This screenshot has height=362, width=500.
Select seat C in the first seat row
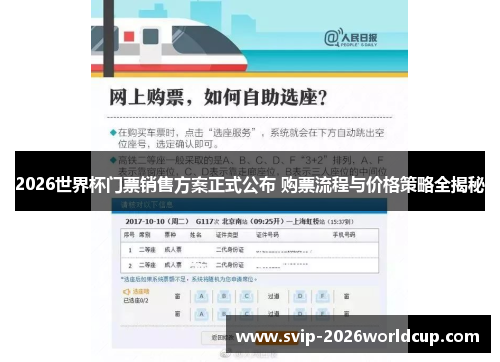coord(247,296)
